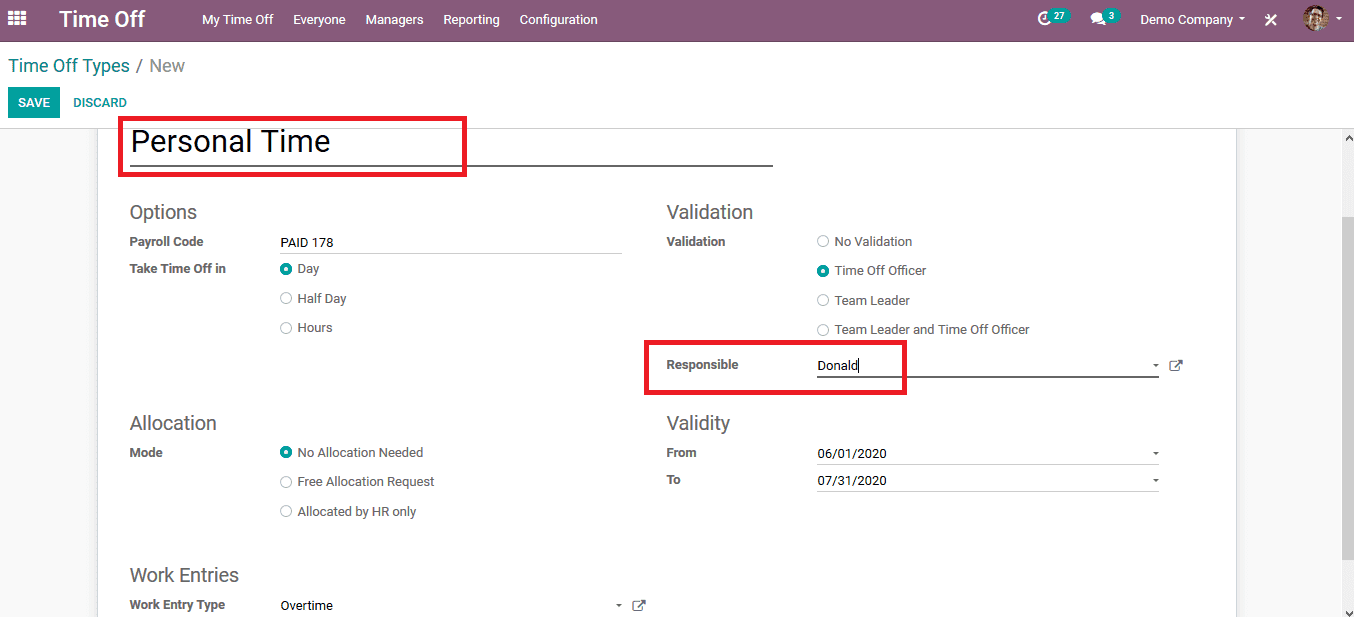The height and width of the screenshot is (617, 1355).
Task: Choose Team Leader validation
Action: coord(823,300)
